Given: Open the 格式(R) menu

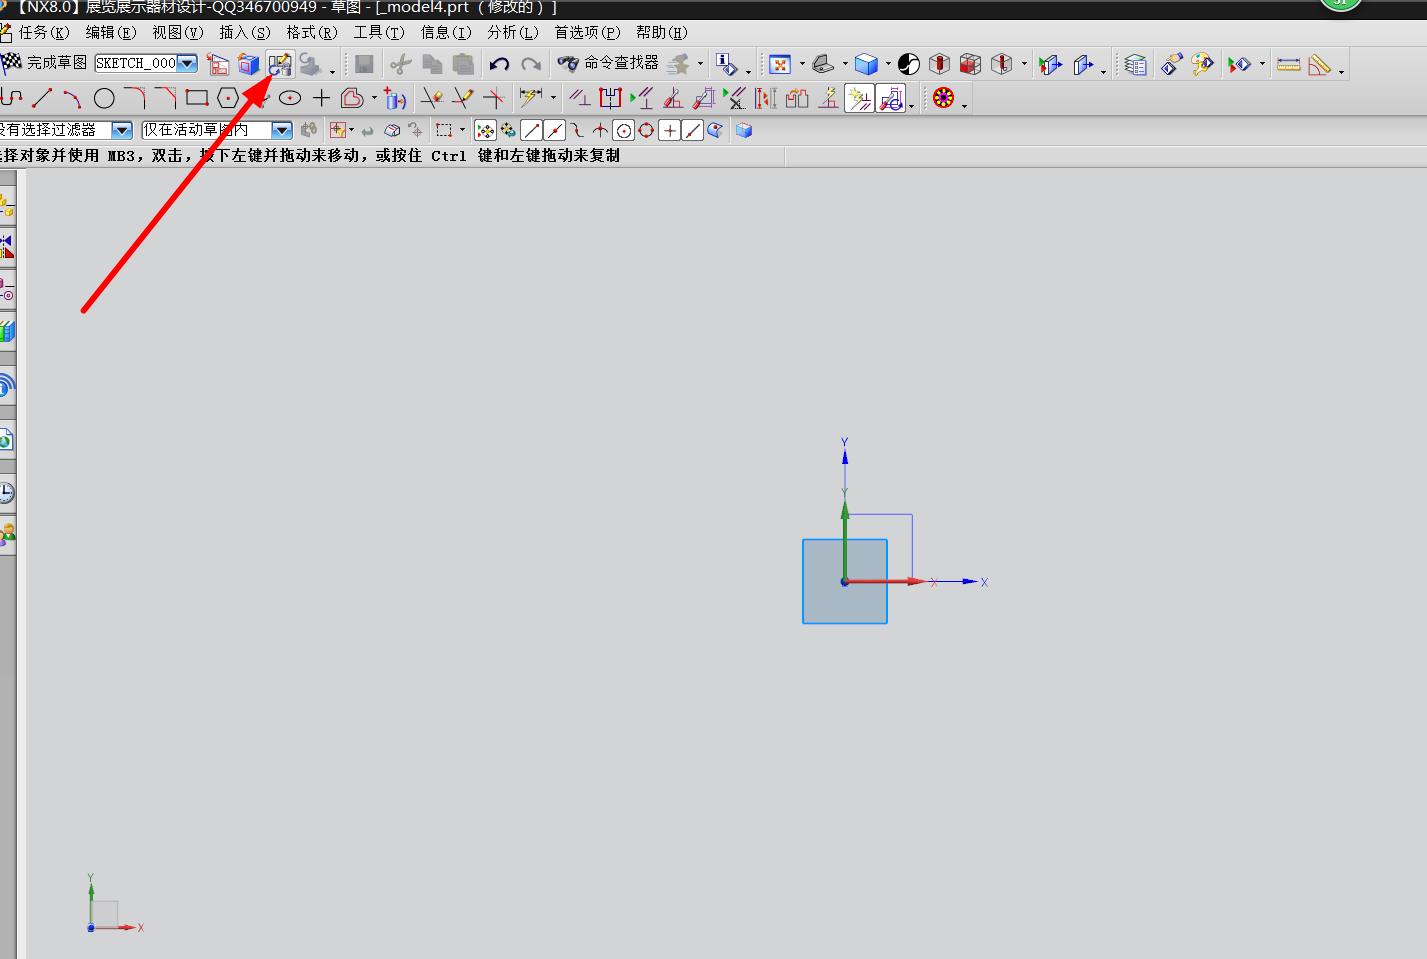Looking at the screenshot, I should 312,33.
